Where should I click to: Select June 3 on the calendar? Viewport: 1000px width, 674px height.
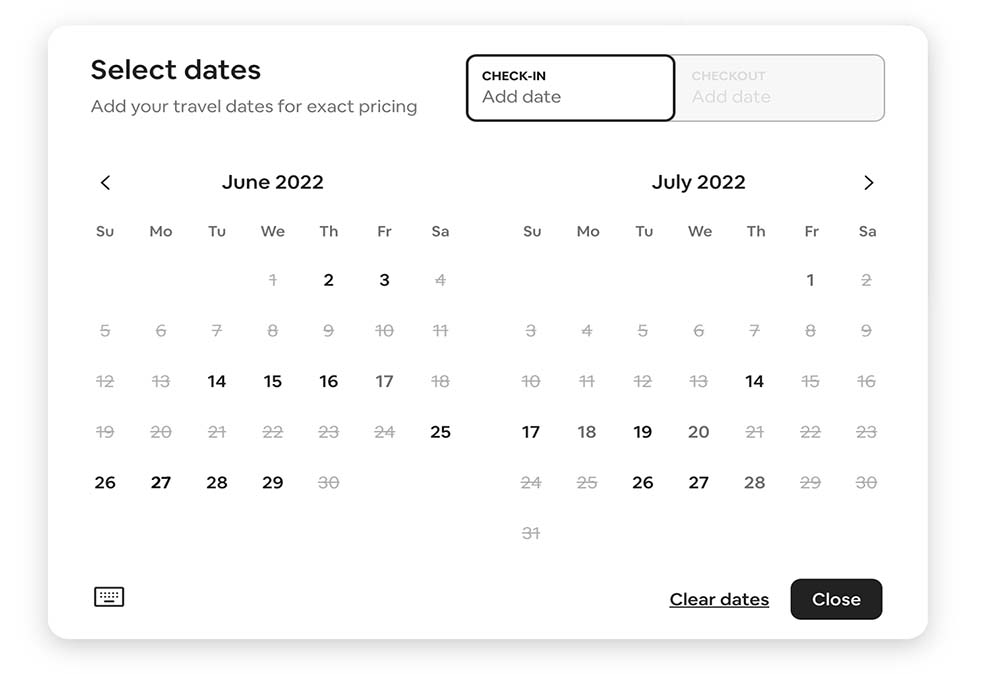pos(384,280)
